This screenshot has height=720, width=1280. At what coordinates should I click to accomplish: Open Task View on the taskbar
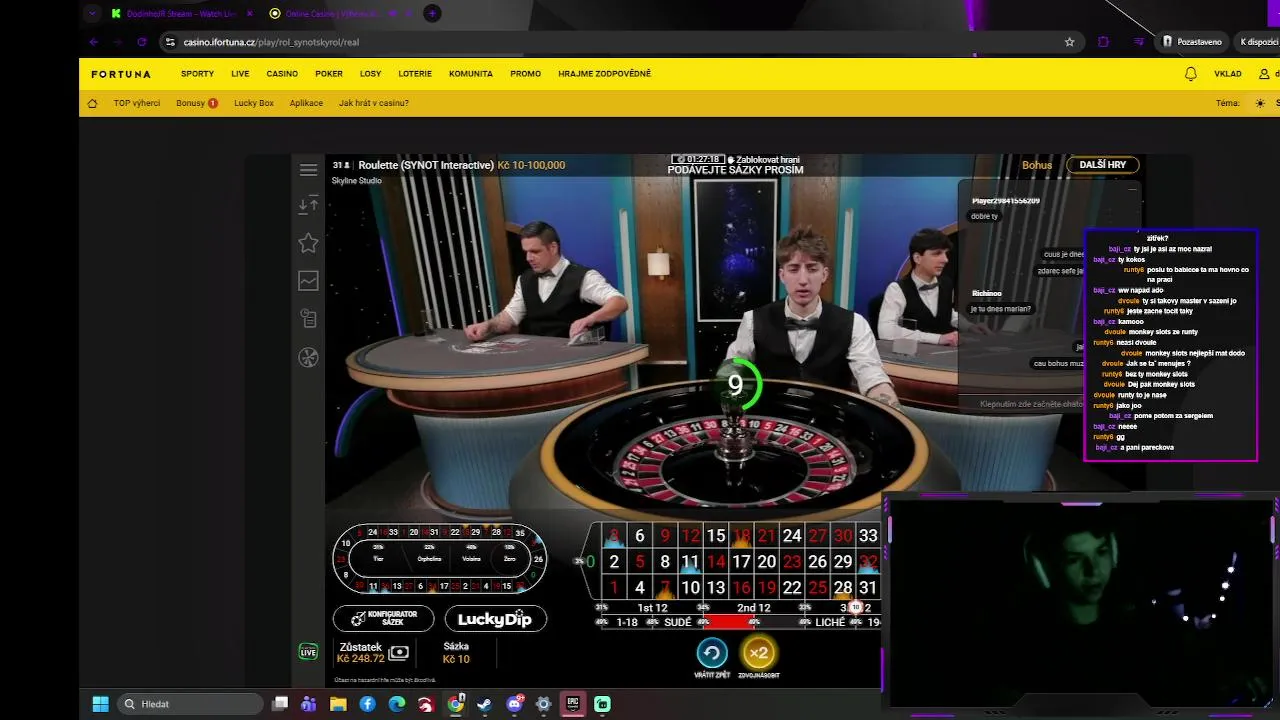coord(280,704)
